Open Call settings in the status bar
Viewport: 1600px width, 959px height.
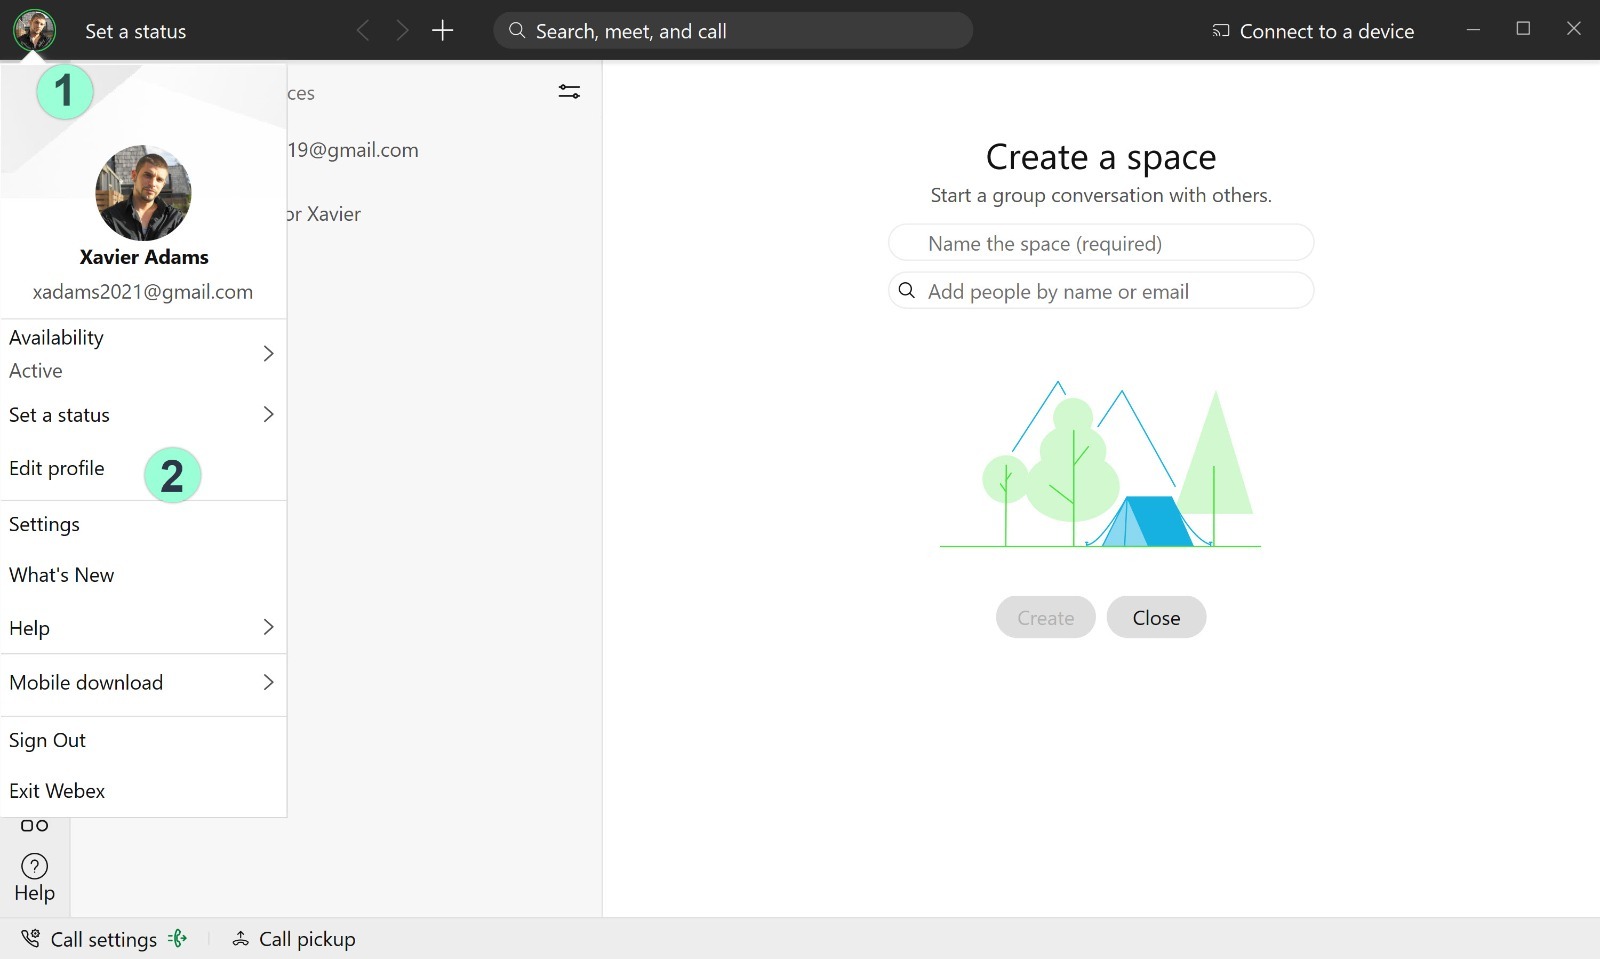(x=104, y=939)
